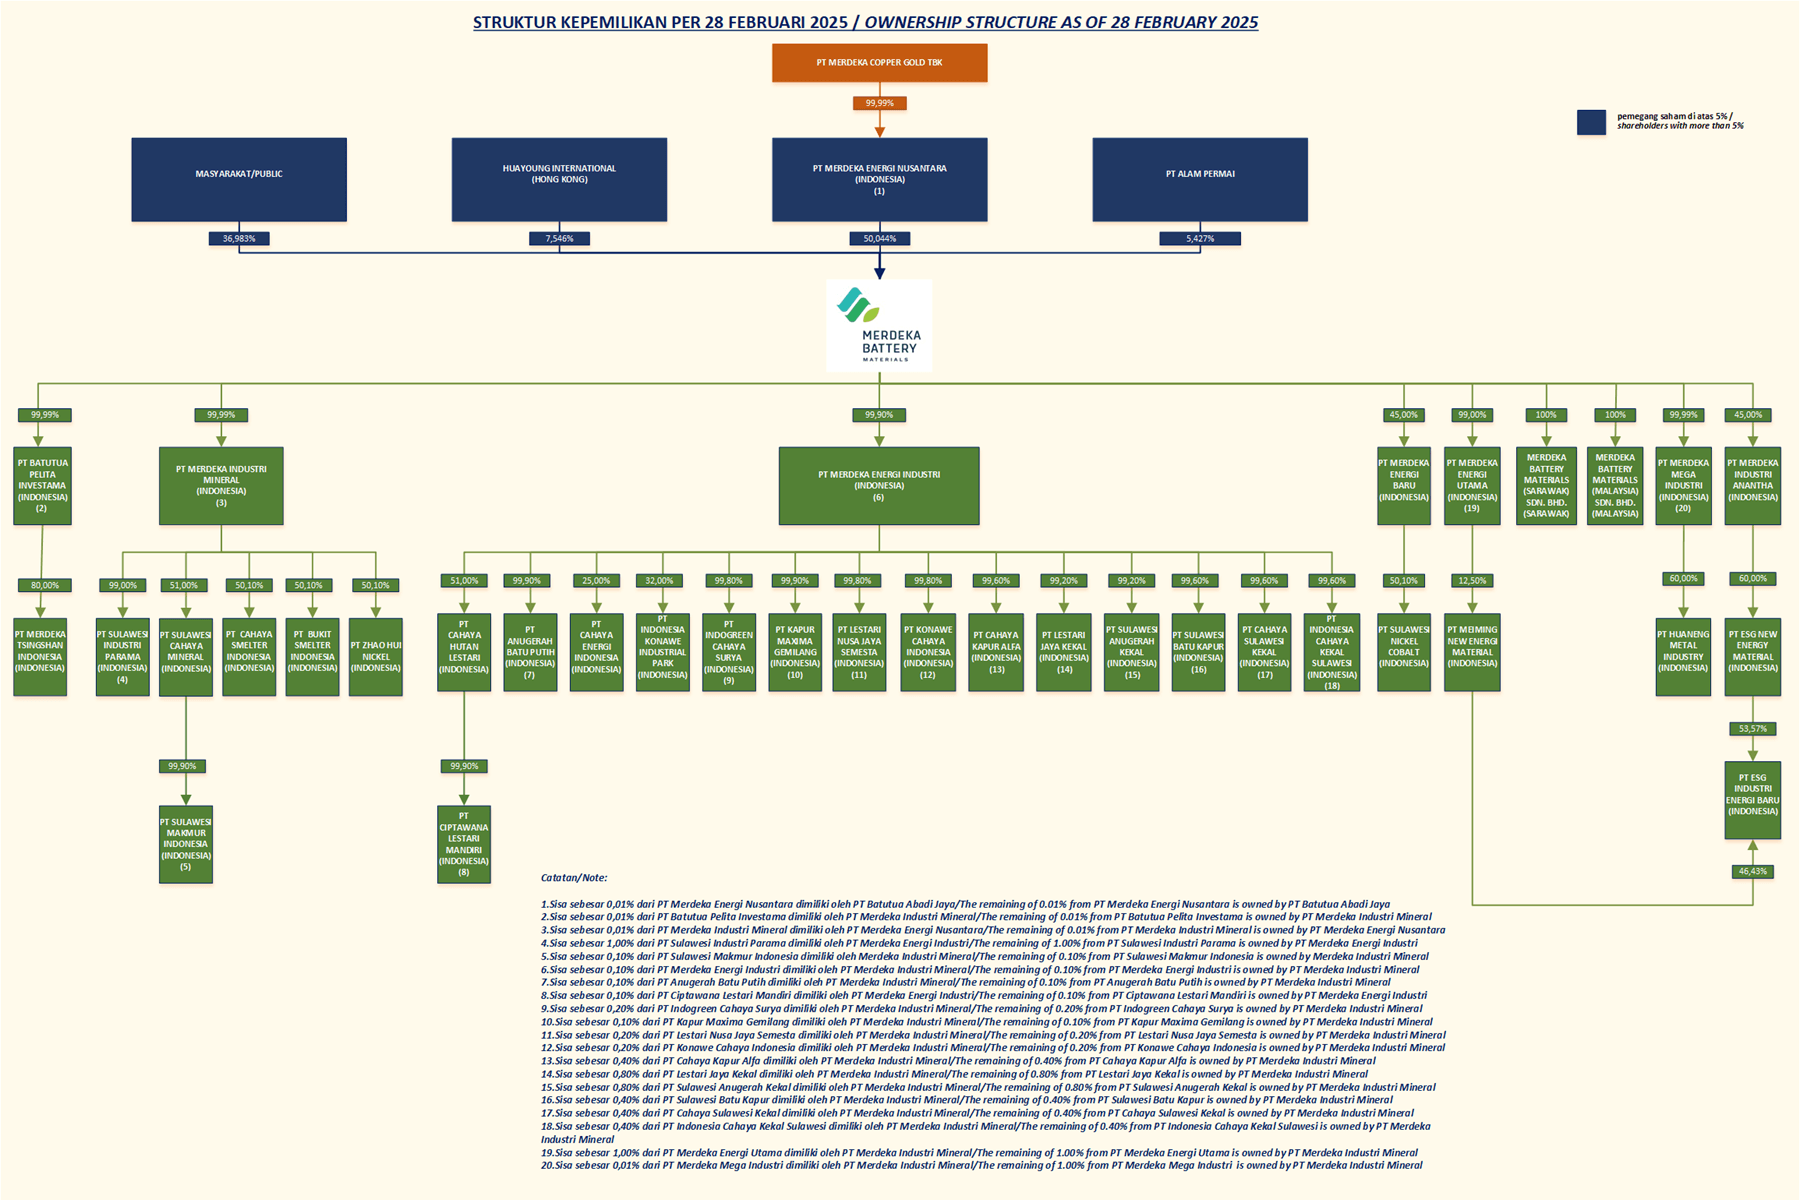
Task: Select note 1 about PT Batutua Abadi Jaya
Action: [x=965, y=904]
